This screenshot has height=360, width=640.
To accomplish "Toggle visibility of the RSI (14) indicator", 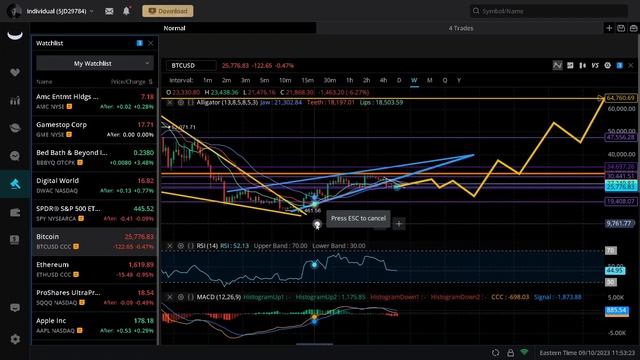I will (180, 246).
